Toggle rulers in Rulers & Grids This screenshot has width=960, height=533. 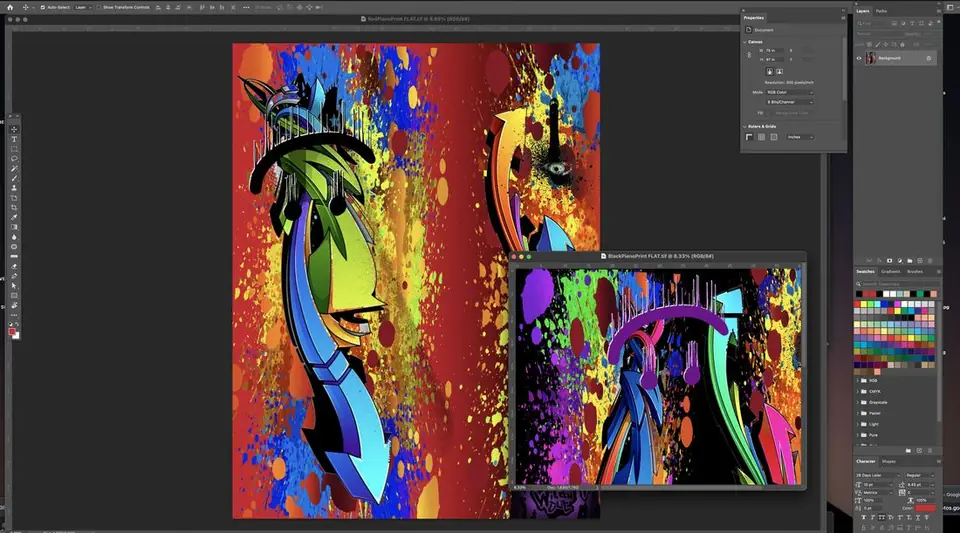tap(749, 137)
